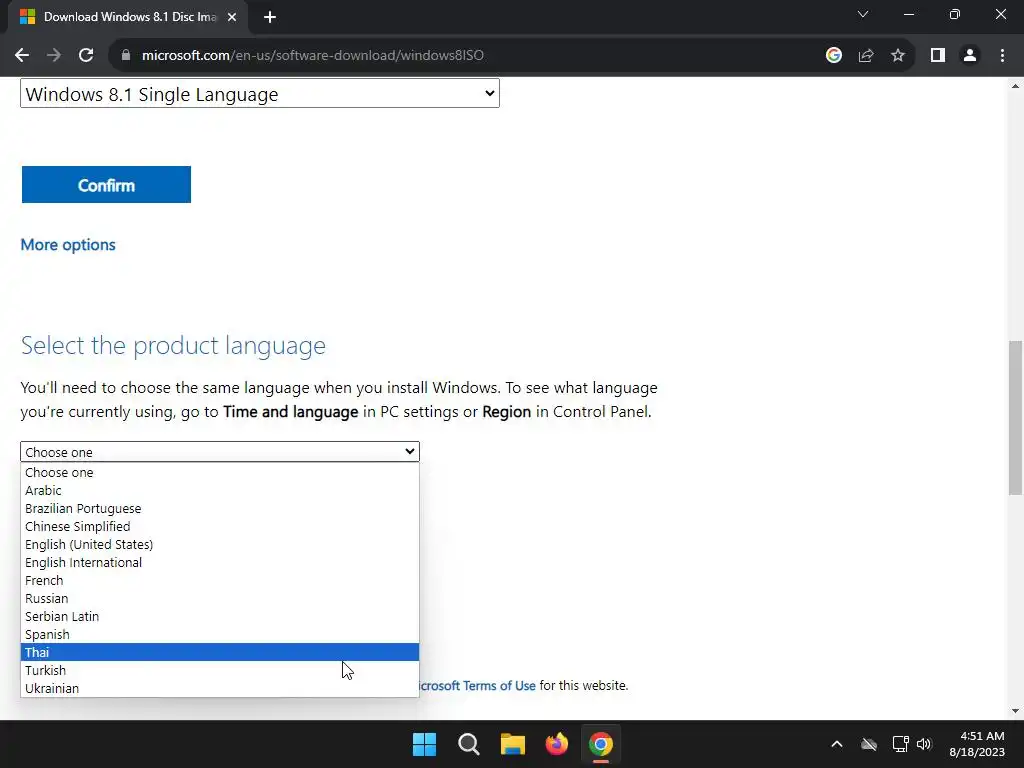Select Serbian Latin language option
The height and width of the screenshot is (768, 1024).
coord(220,616)
